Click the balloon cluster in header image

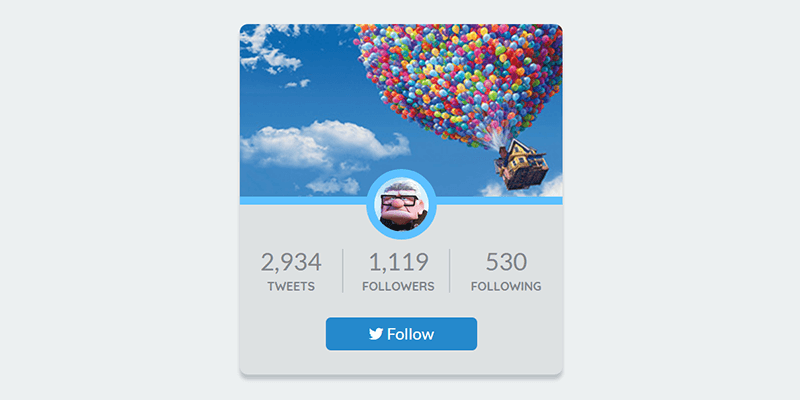coord(459,77)
